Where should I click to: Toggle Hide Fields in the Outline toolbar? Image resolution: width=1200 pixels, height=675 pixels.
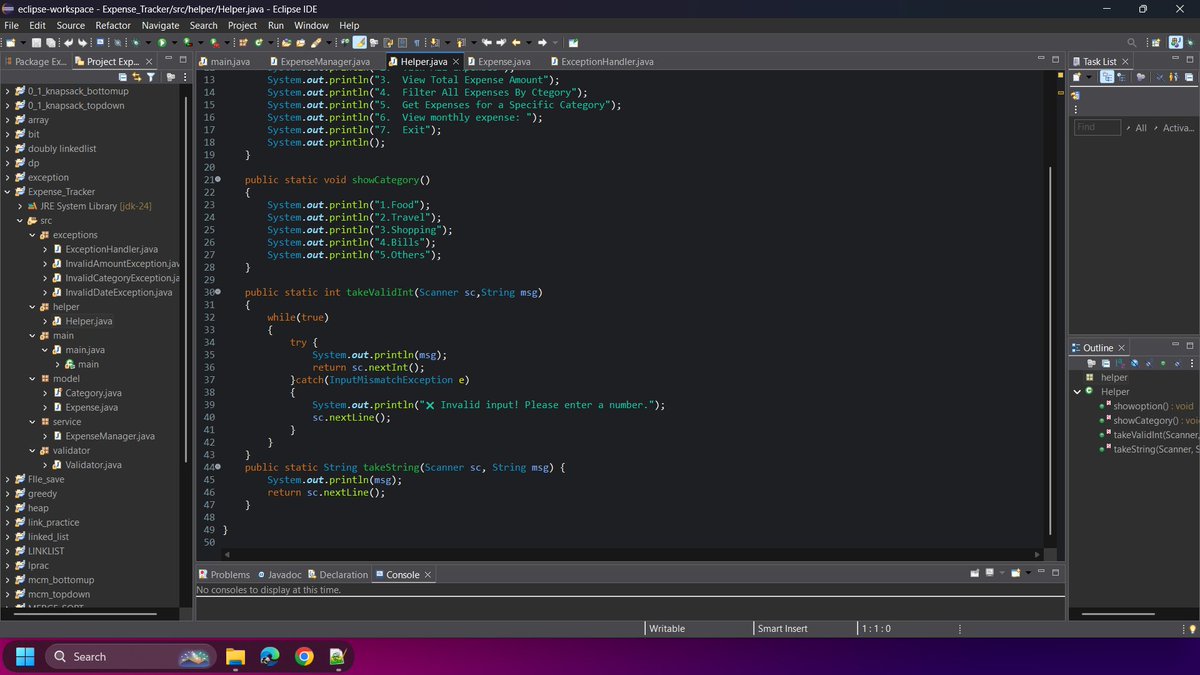(x=1135, y=363)
